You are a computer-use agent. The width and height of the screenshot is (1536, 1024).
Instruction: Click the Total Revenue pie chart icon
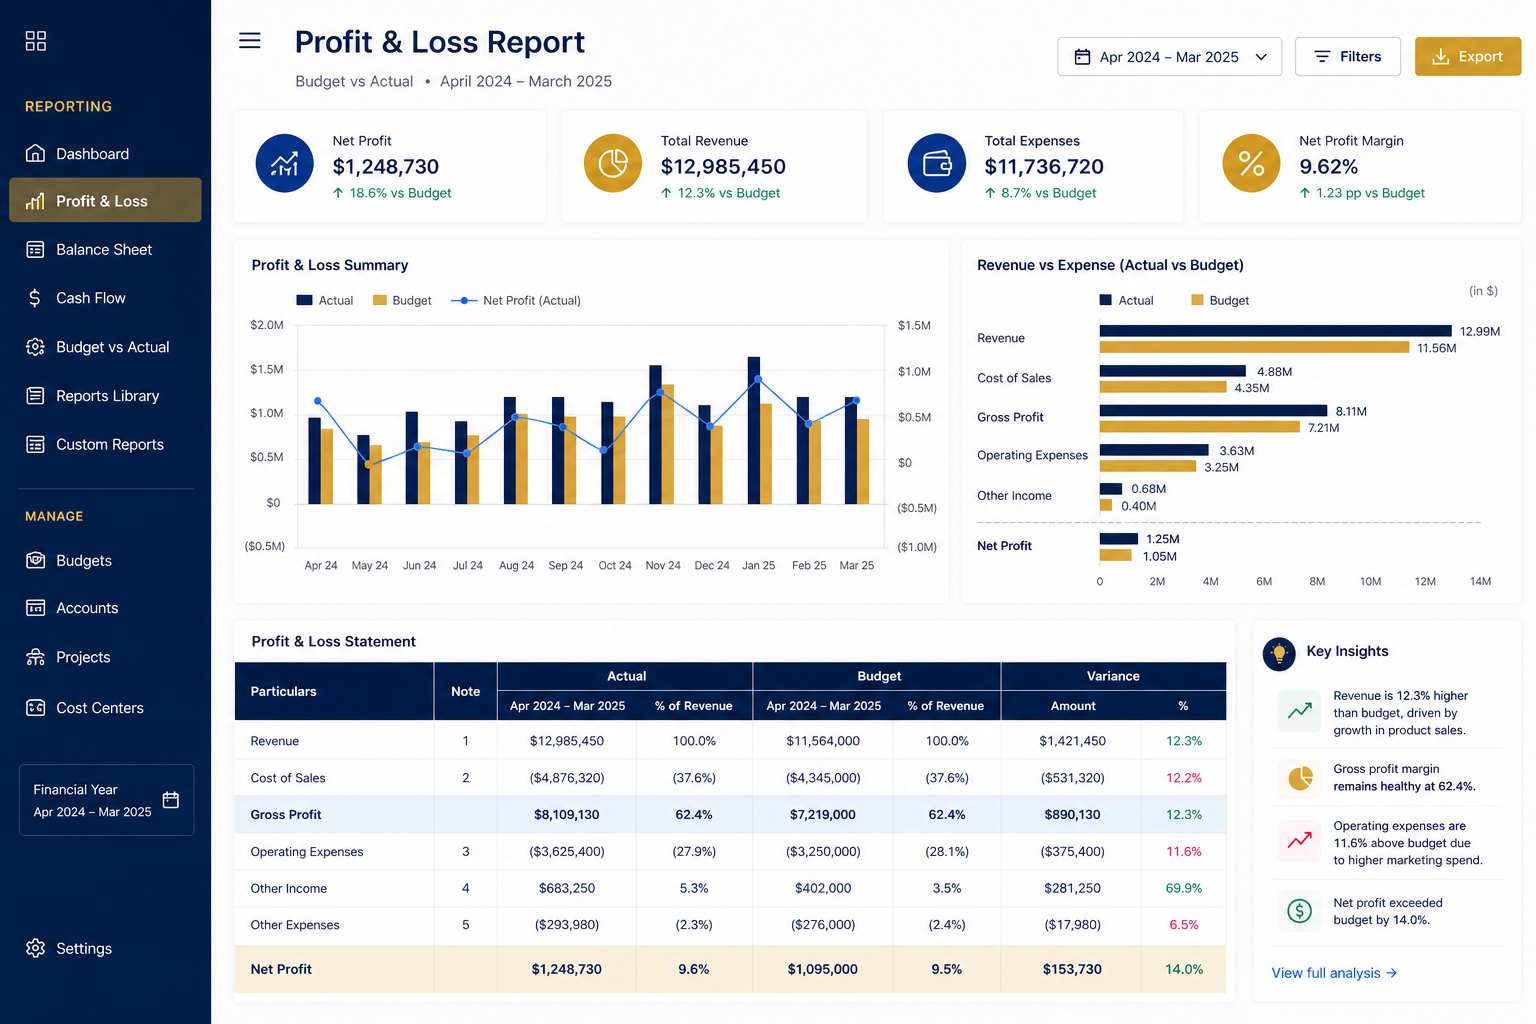coord(613,163)
